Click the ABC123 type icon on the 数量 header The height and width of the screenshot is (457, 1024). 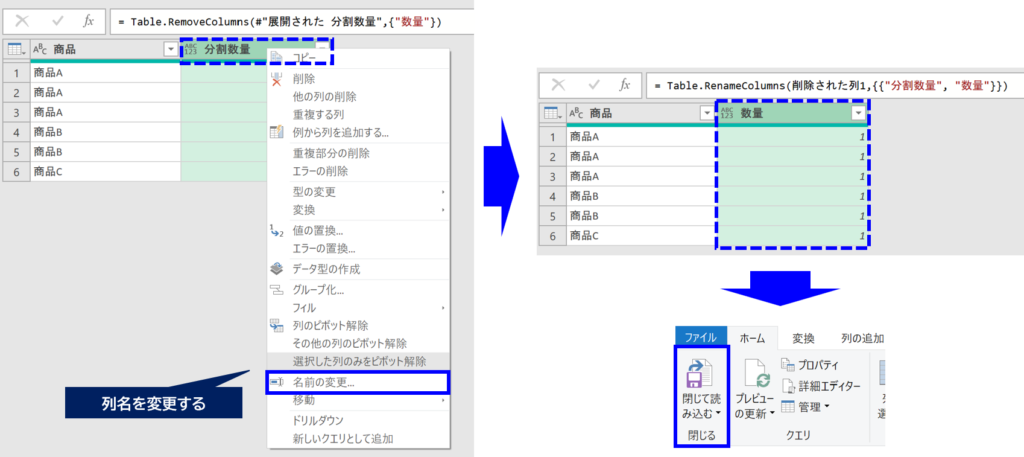727,113
